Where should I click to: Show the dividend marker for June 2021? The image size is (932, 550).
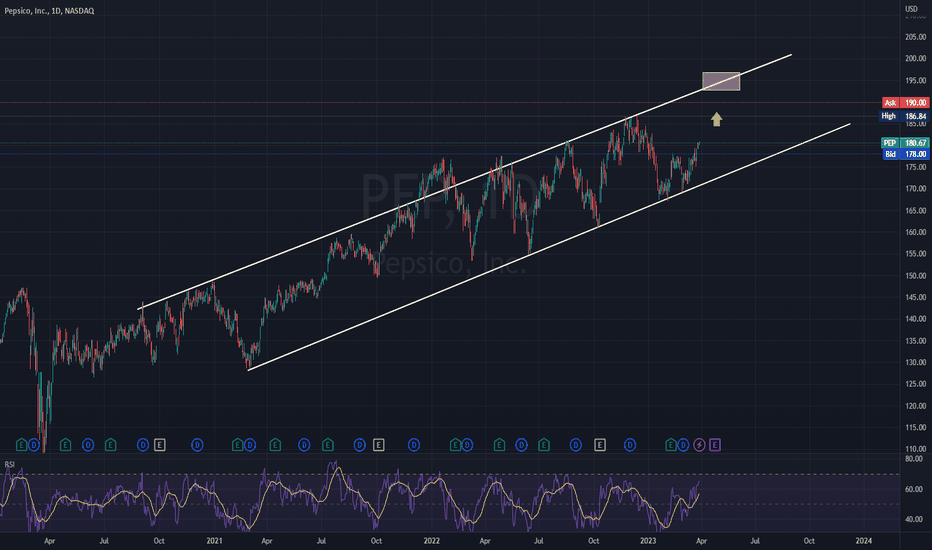[304, 445]
